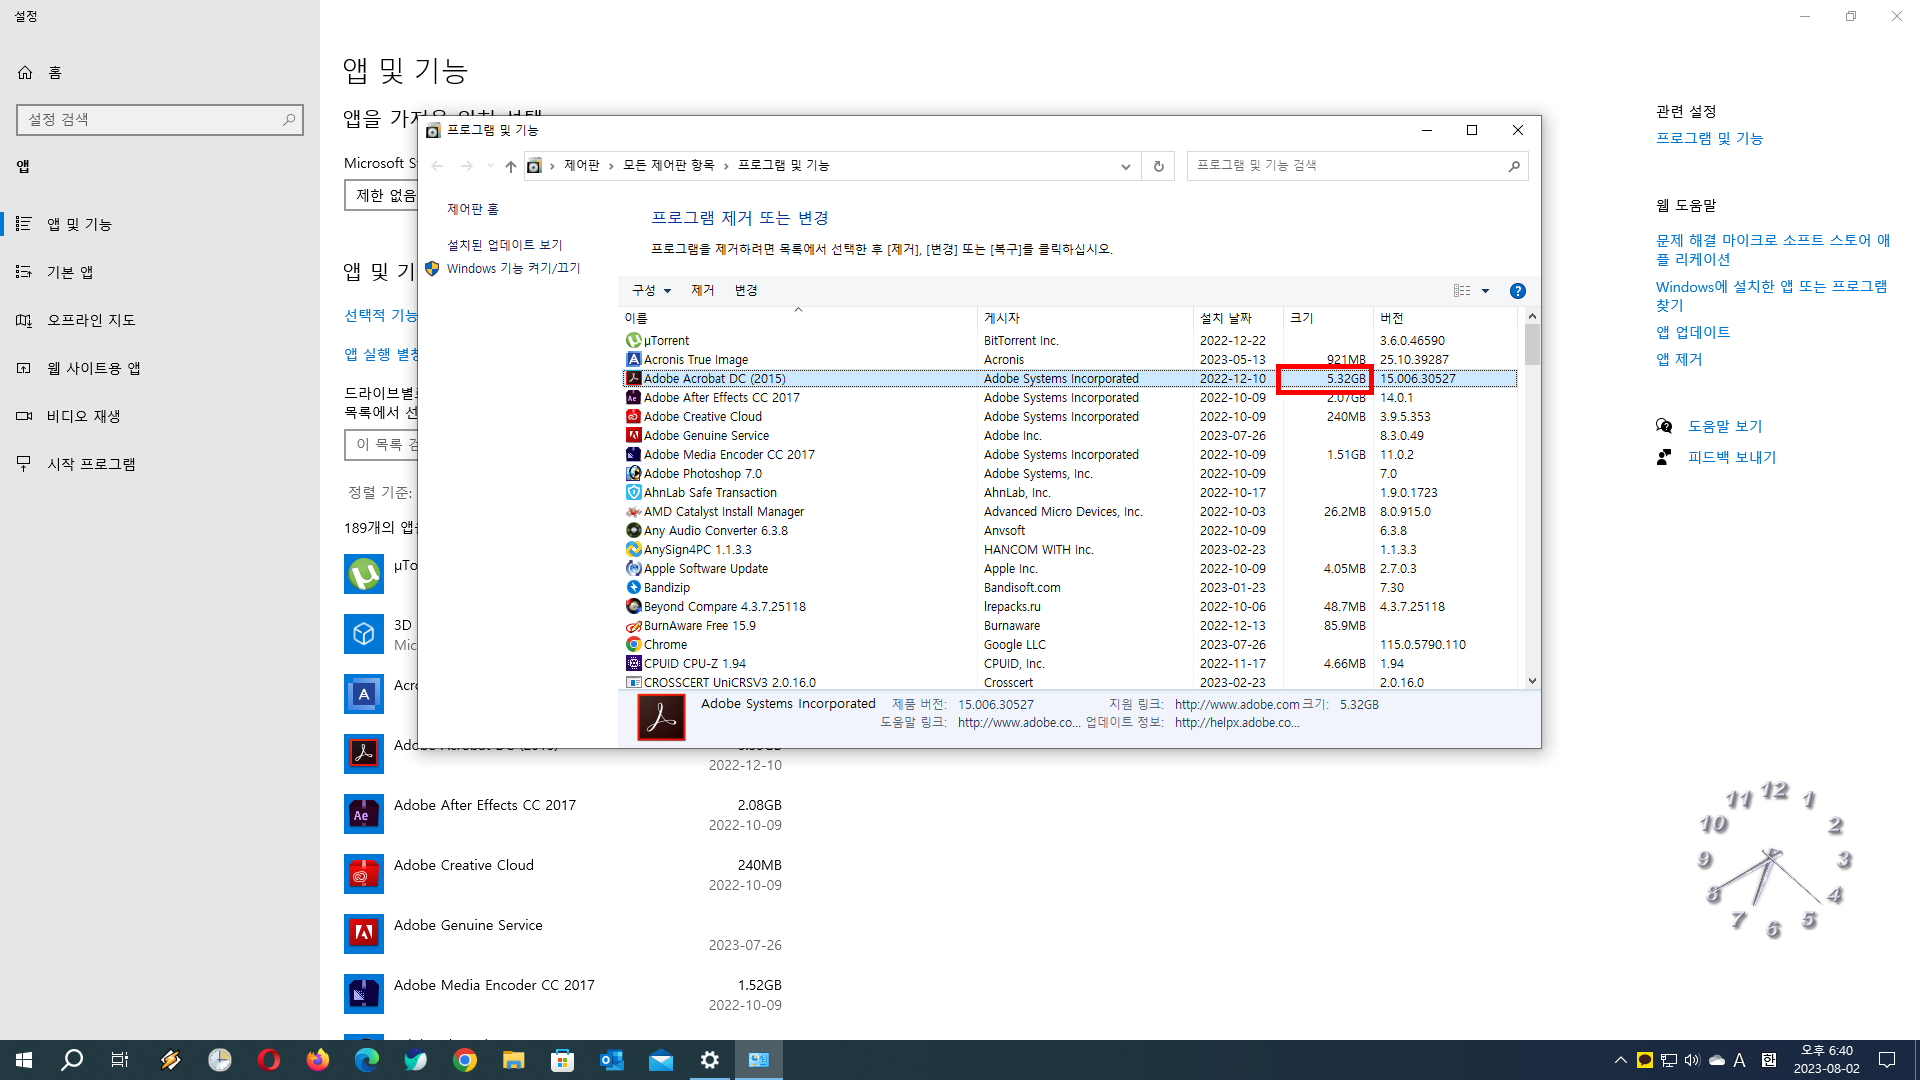
Task: Go back with the navigation arrow
Action: coord(437,166)
